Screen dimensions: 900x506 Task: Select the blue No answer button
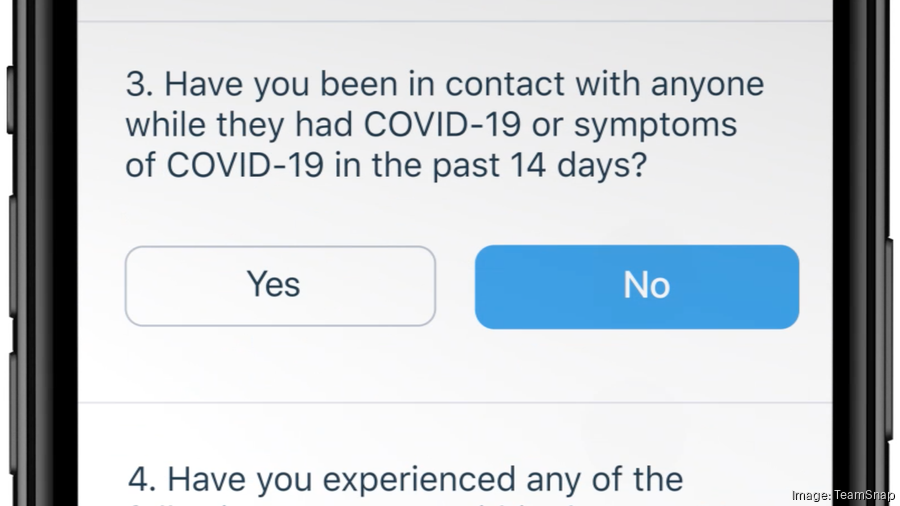tap(637, 286)
